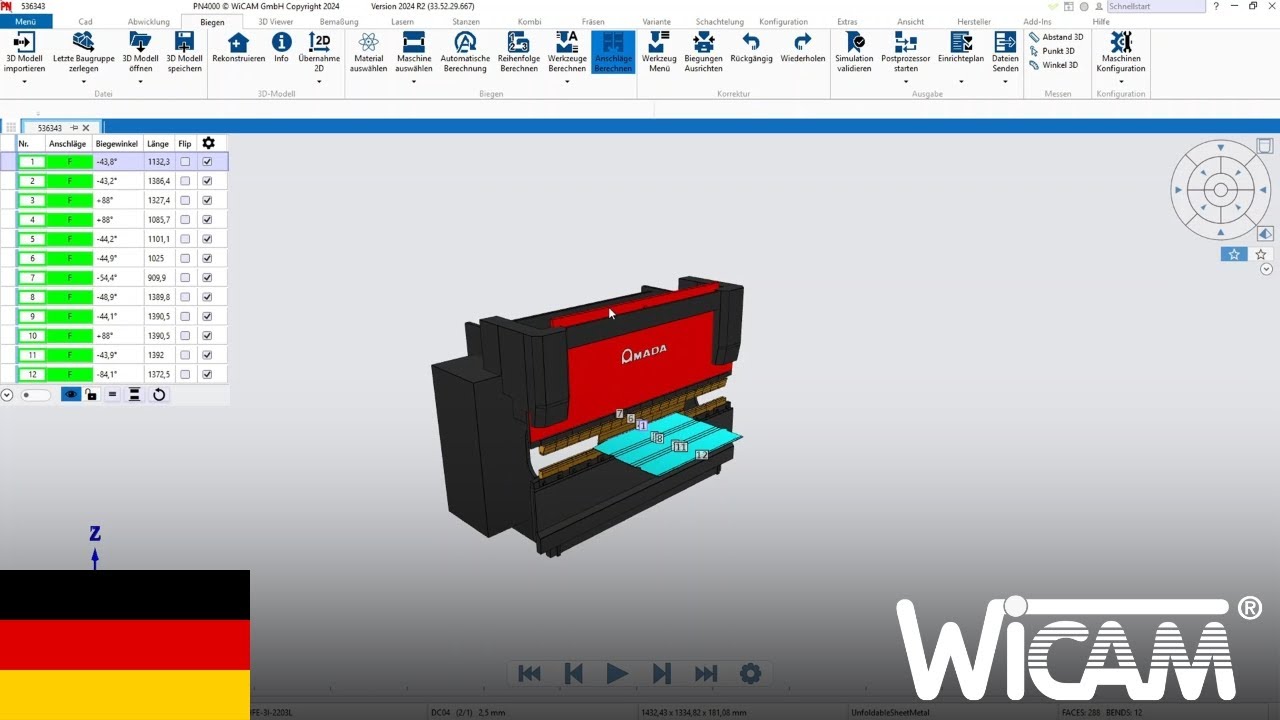This screenshot has width=1280, height=720.
Task: Click the highlighted Anschläge Berechnen tool
Action: 613,52
